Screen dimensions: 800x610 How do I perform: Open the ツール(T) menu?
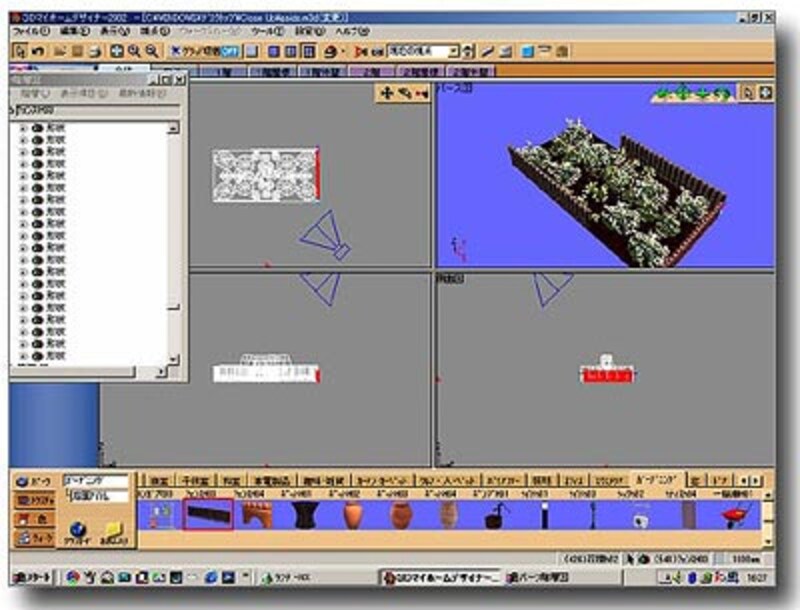pos(267,31)
